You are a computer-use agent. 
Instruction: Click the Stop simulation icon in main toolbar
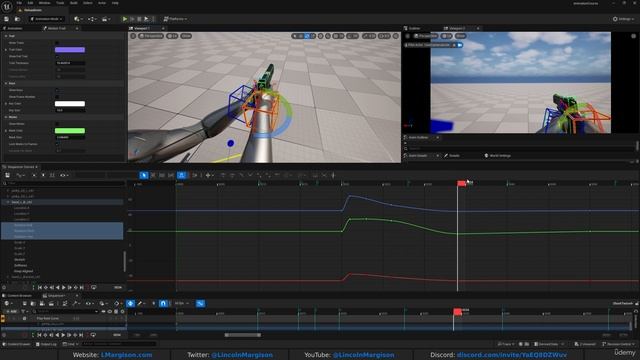139,19
